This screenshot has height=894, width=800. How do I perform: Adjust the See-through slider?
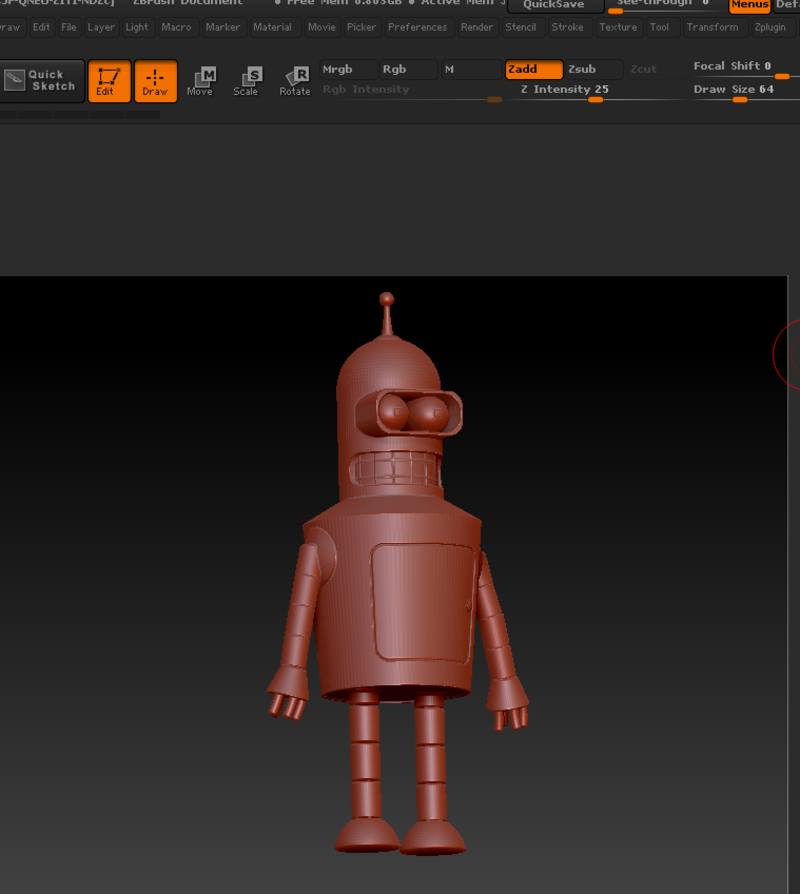click(666, 5)
